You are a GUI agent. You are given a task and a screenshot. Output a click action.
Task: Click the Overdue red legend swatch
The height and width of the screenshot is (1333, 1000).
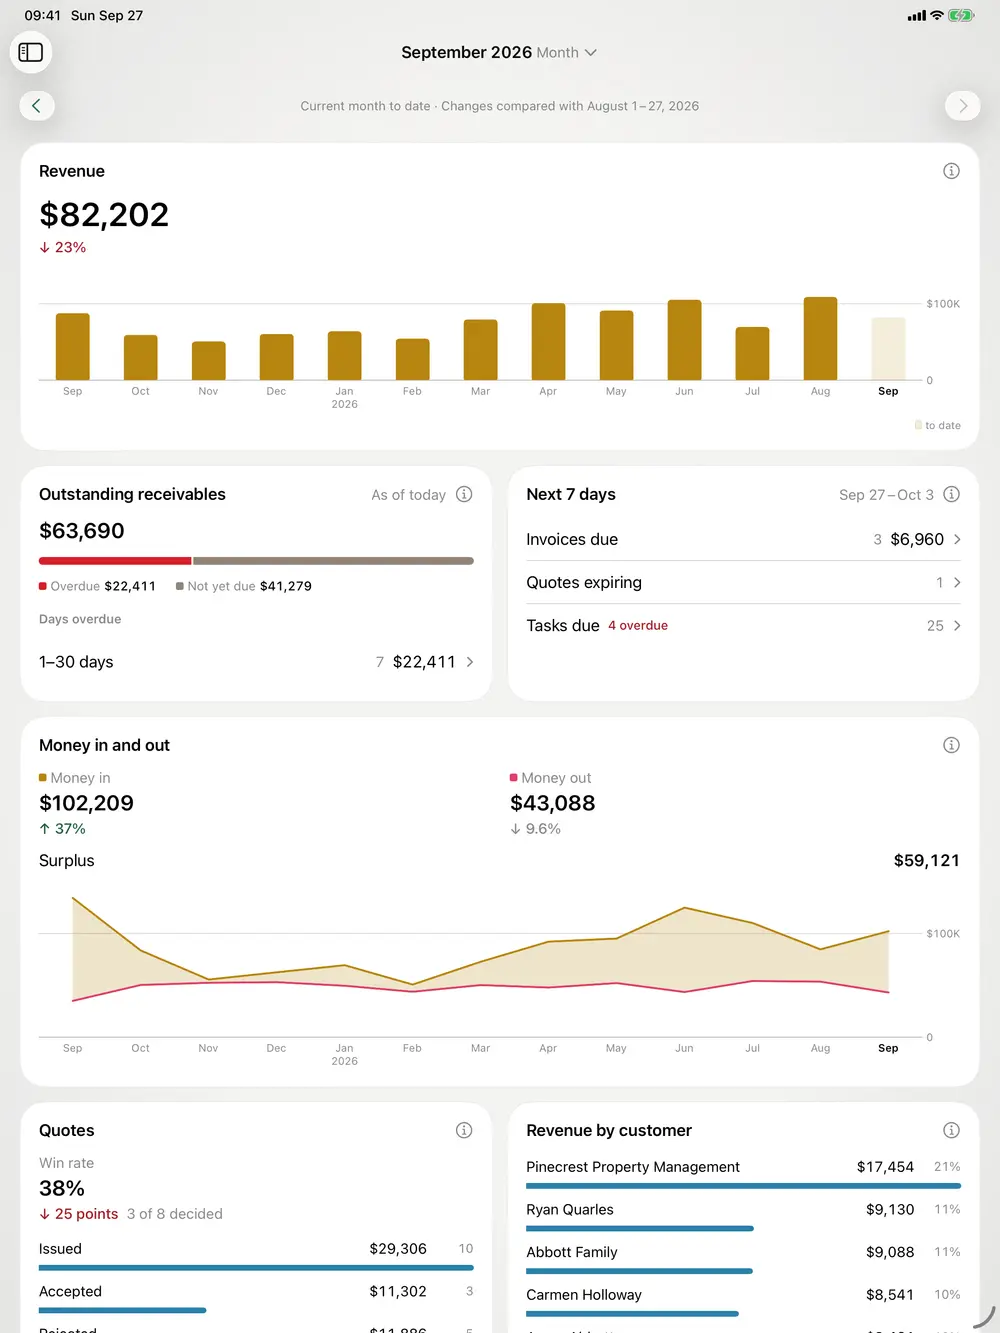[43, 586]
